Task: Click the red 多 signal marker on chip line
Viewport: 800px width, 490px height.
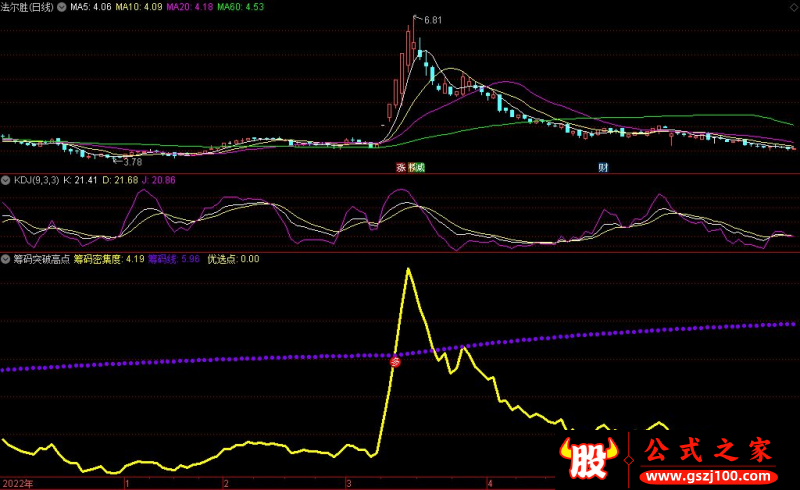Action: 395,362
